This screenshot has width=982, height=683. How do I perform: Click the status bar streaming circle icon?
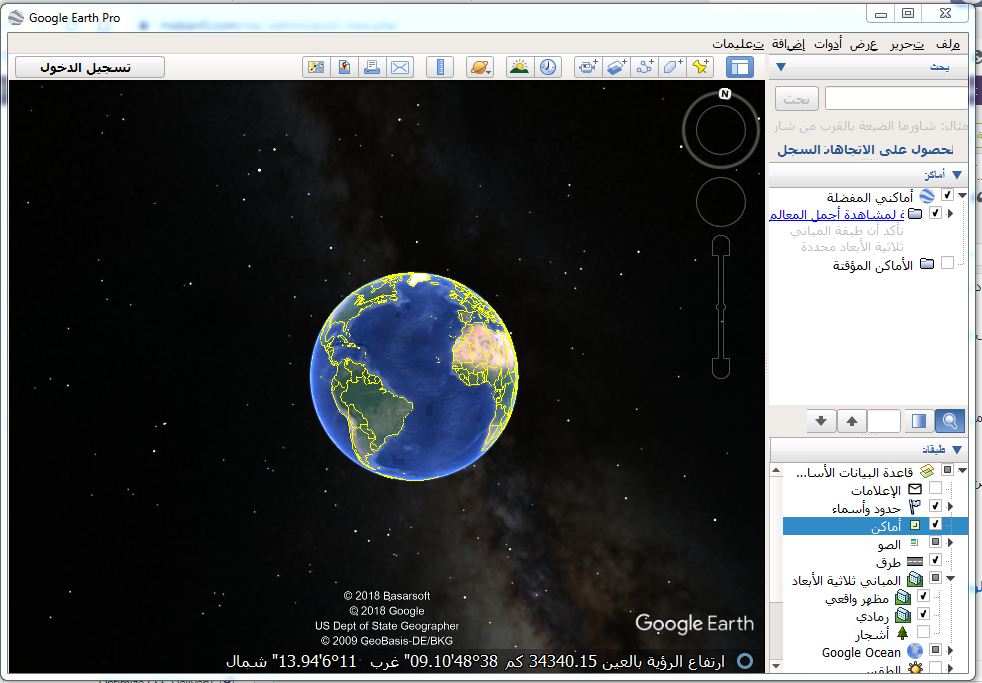[x=745, y=661]
